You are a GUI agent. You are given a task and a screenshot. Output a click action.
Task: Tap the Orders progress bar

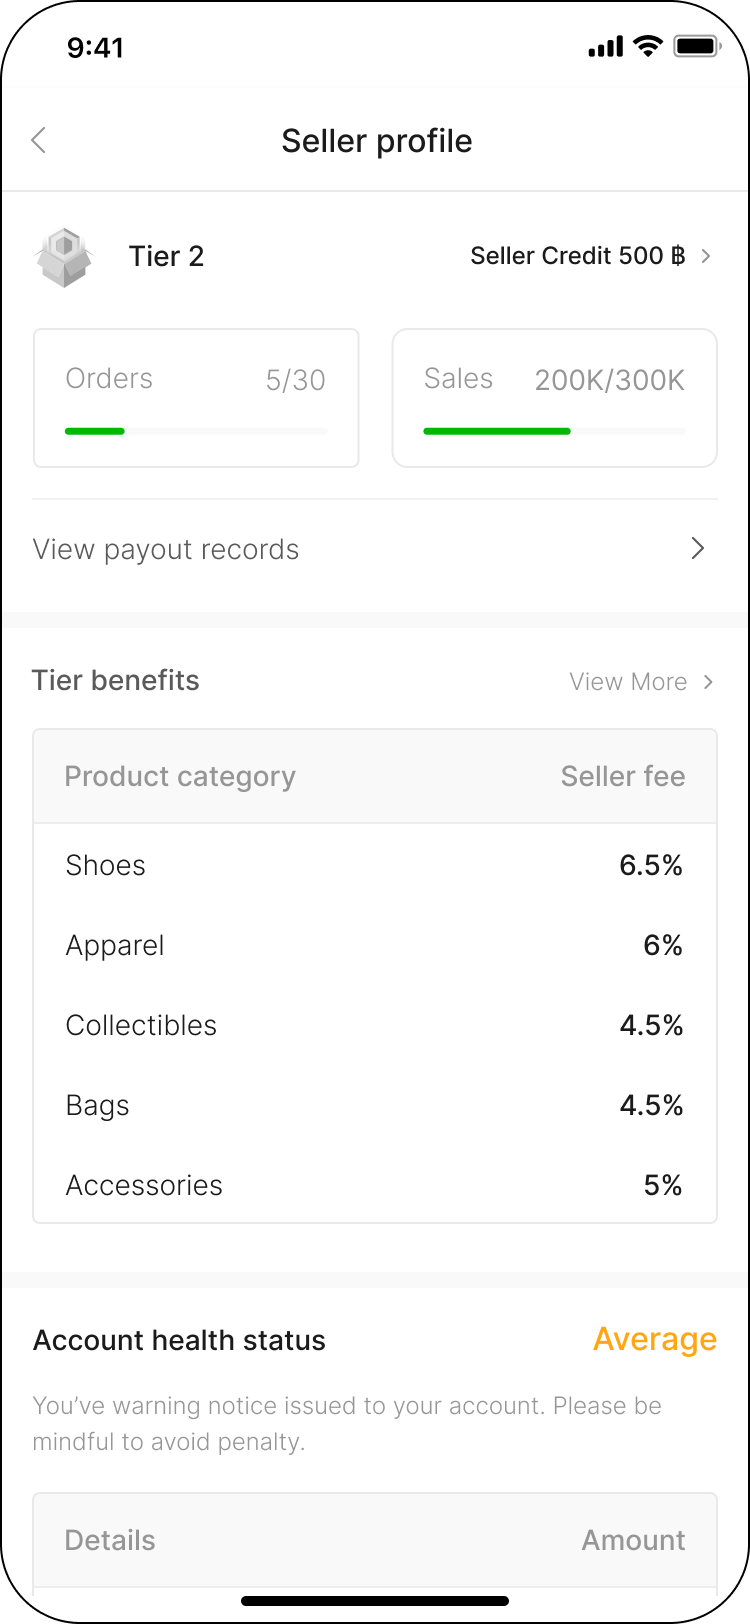click(196, 431)
